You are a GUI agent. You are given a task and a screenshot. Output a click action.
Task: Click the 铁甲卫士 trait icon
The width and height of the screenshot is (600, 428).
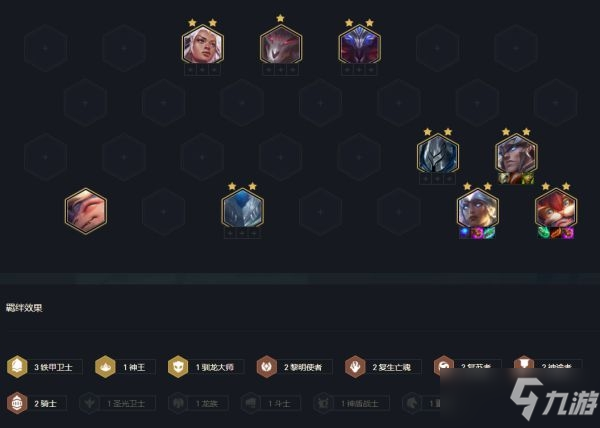coord(17,367)
